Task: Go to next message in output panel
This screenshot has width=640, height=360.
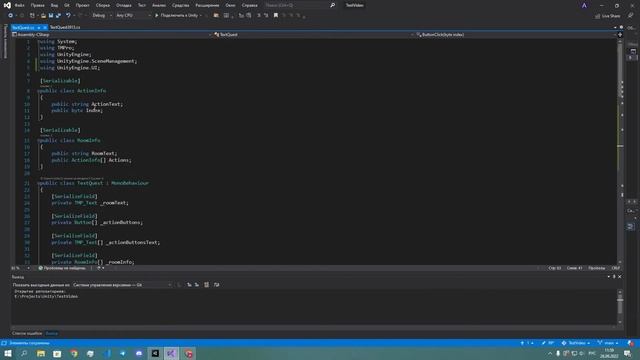Action: point(197,285)
